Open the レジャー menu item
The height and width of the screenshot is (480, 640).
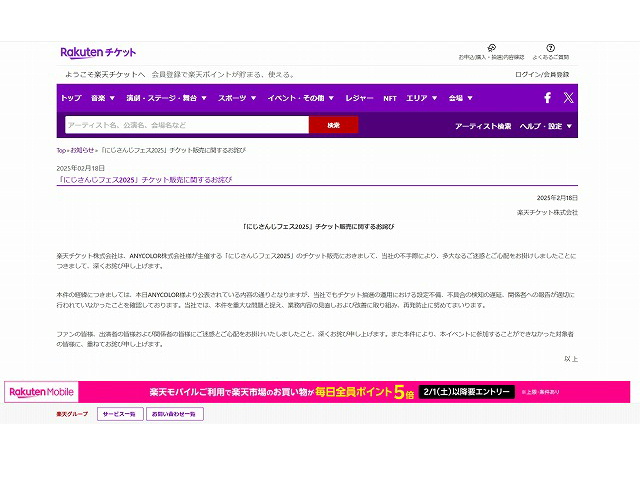click(x=359, y=98)
